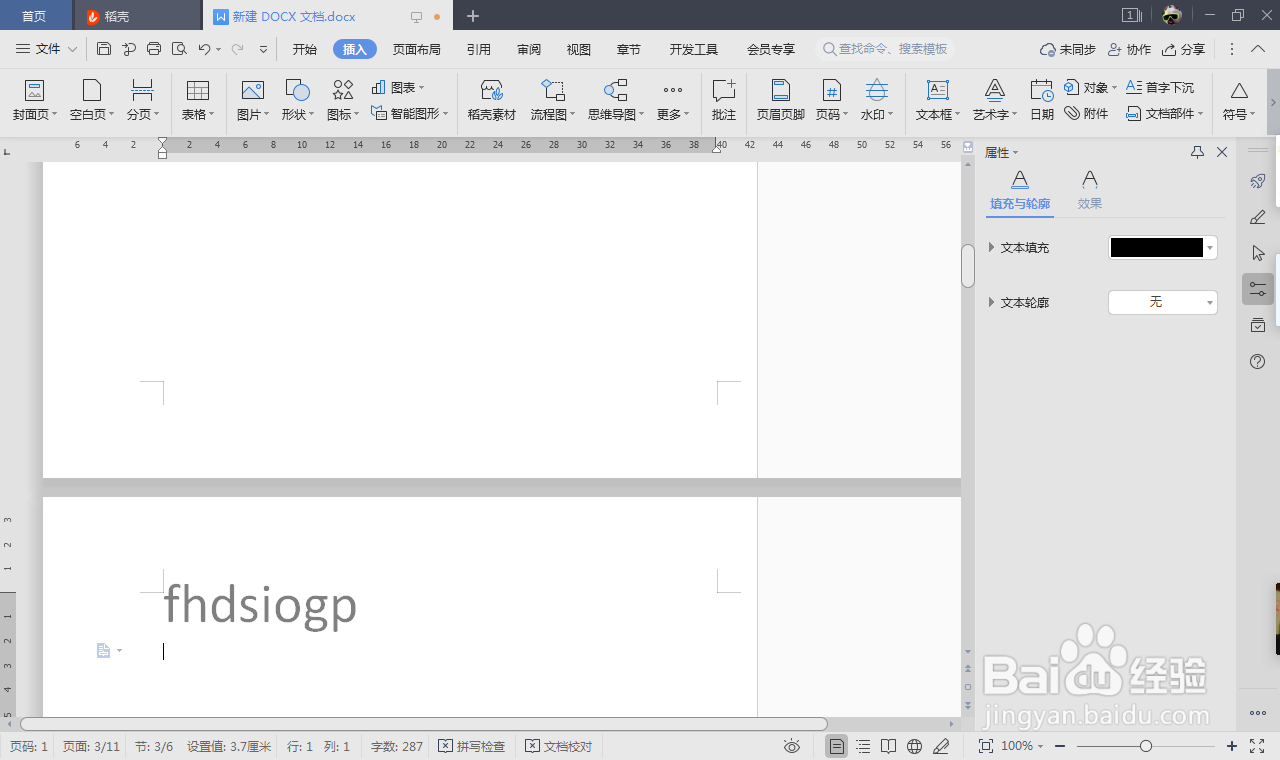This screenshot has width=1280, height=760.
Task: Click the black text fill color swatch
Action: coord(1157,248)
